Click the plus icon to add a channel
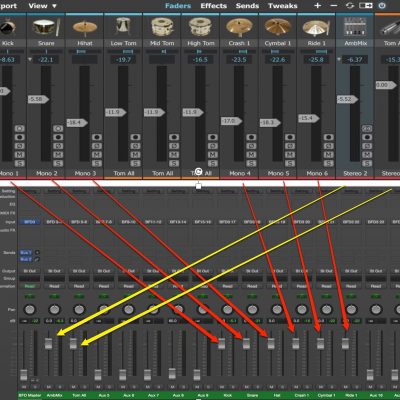This screenshot has height=400, width=400. [x=317, y=6]
